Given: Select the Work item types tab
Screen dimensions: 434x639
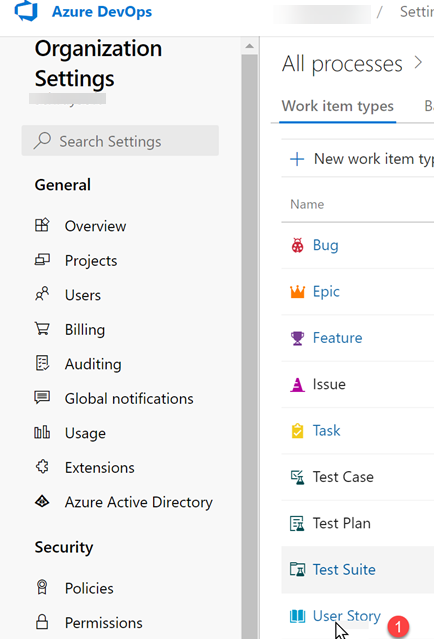Looking at the screenshot, I should (x=337, y=106).
